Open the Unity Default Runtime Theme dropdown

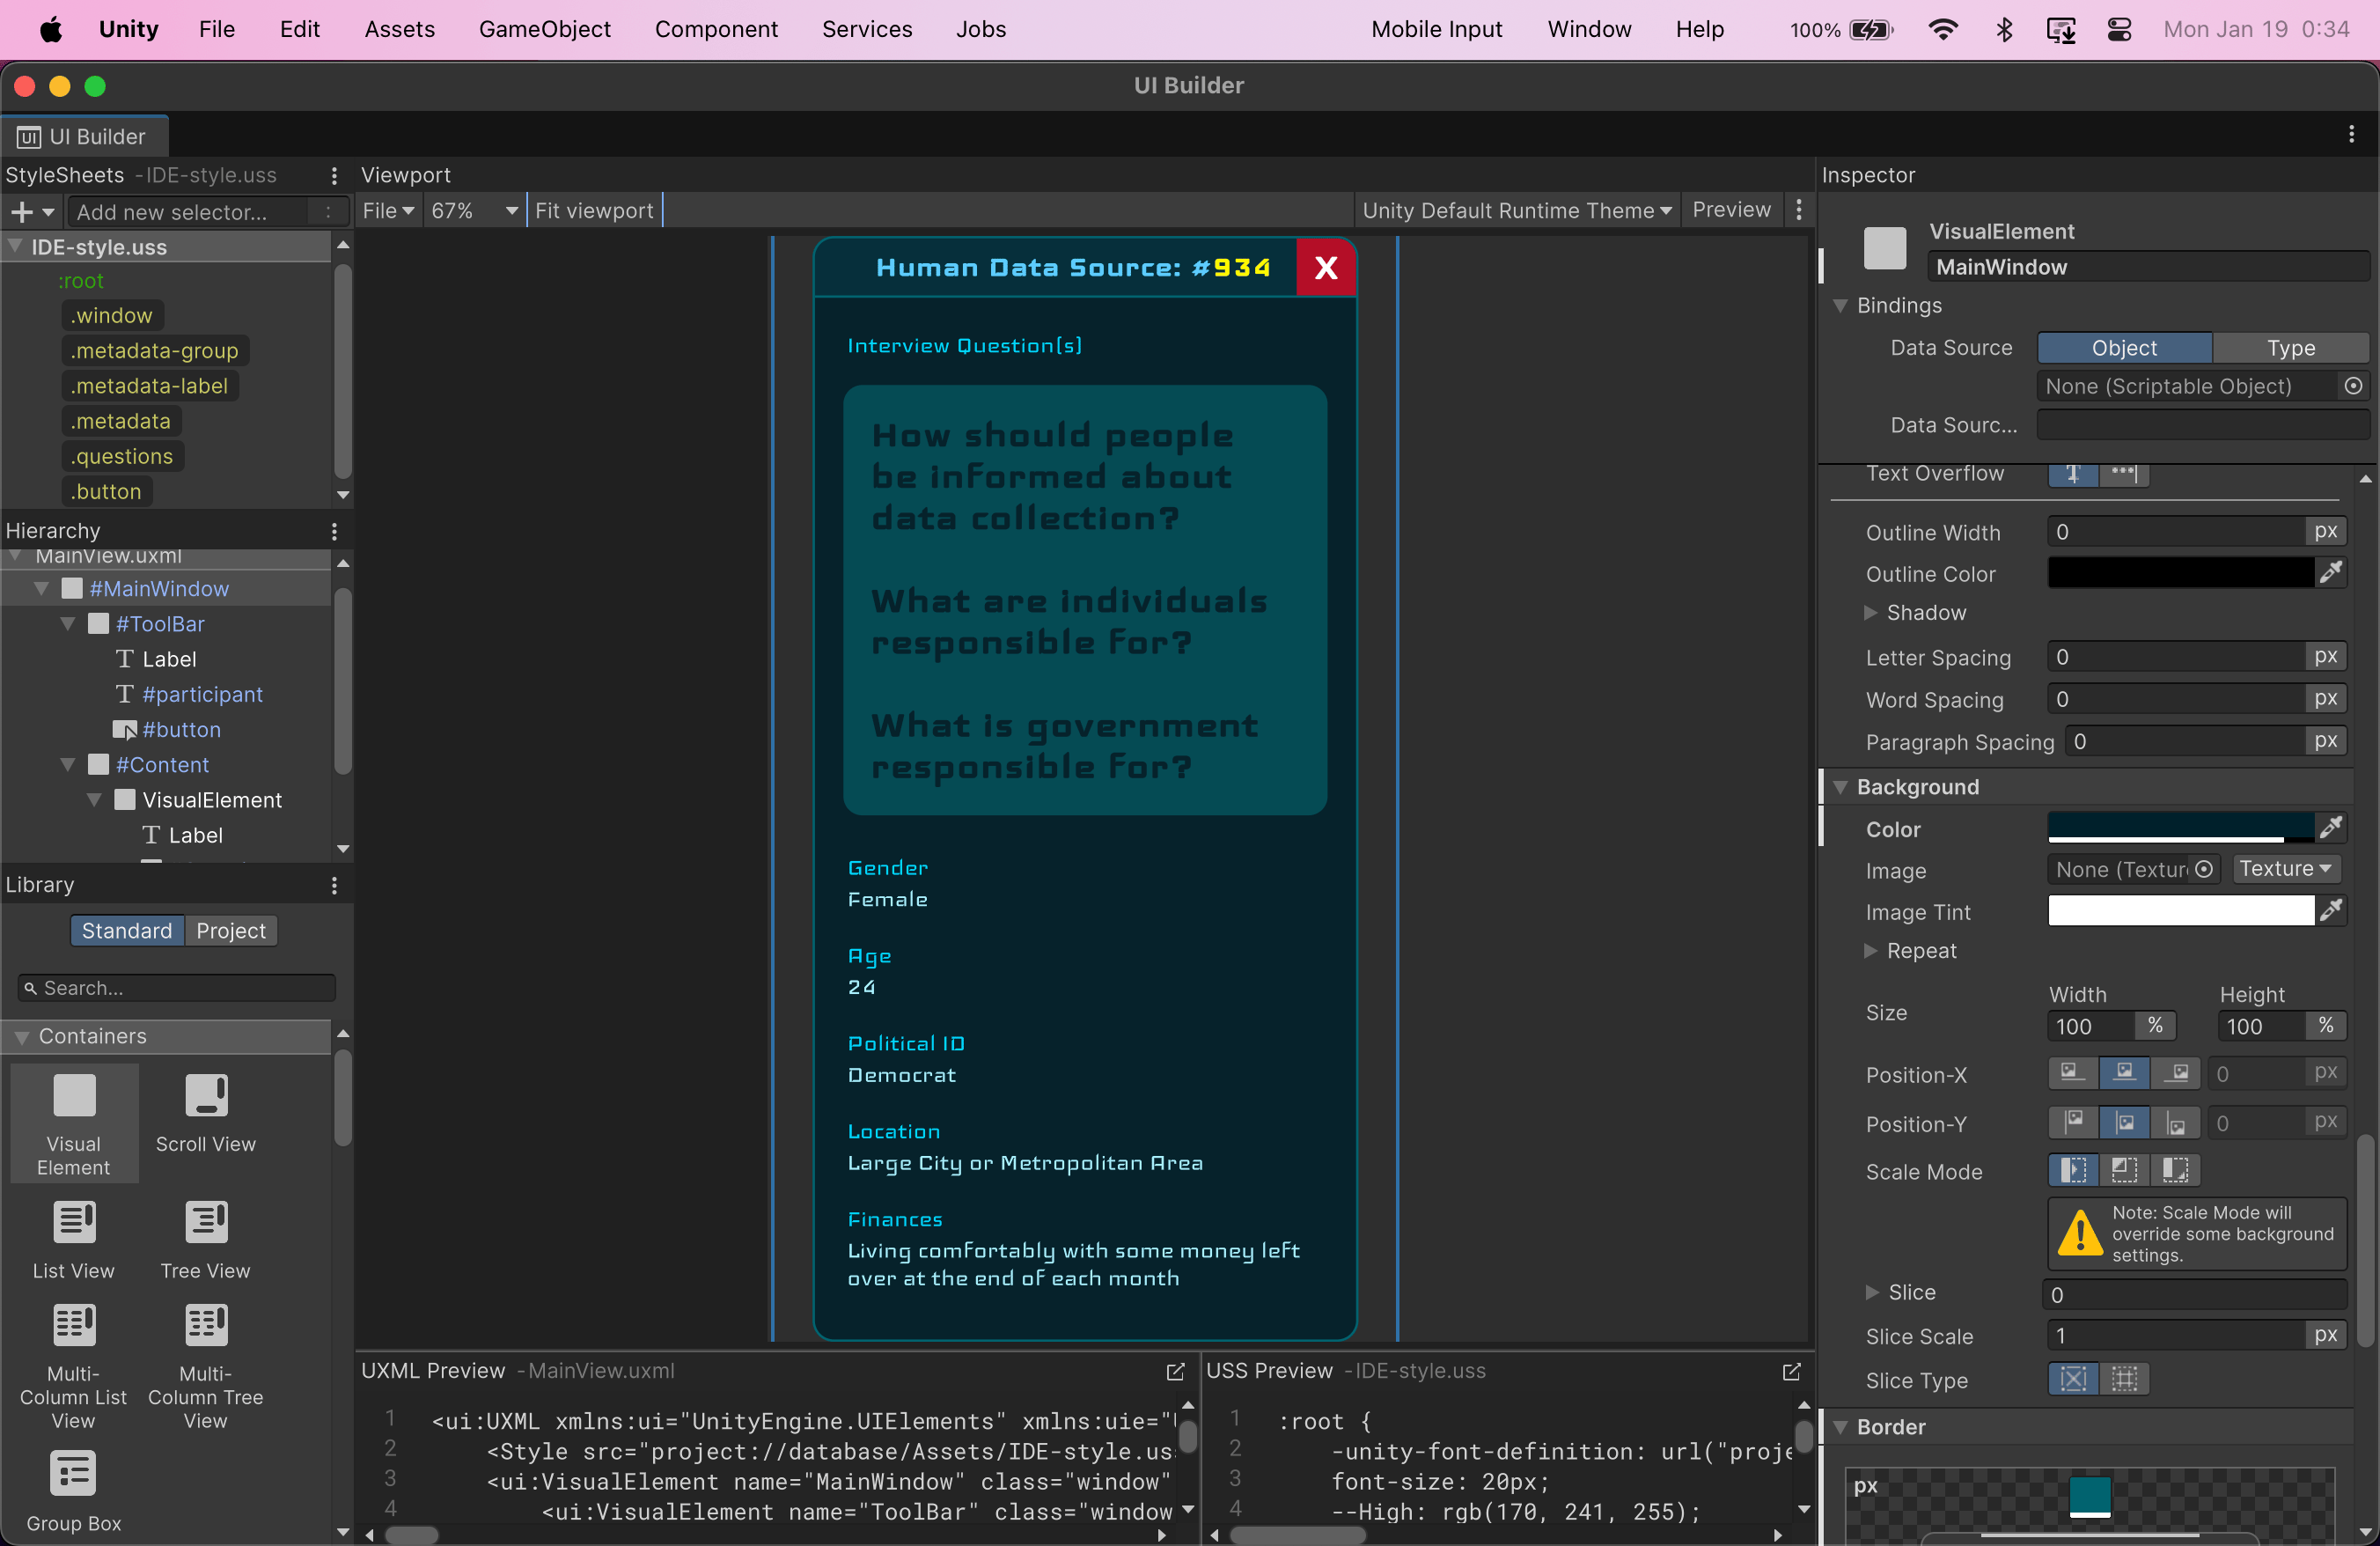coord(1516,211)
